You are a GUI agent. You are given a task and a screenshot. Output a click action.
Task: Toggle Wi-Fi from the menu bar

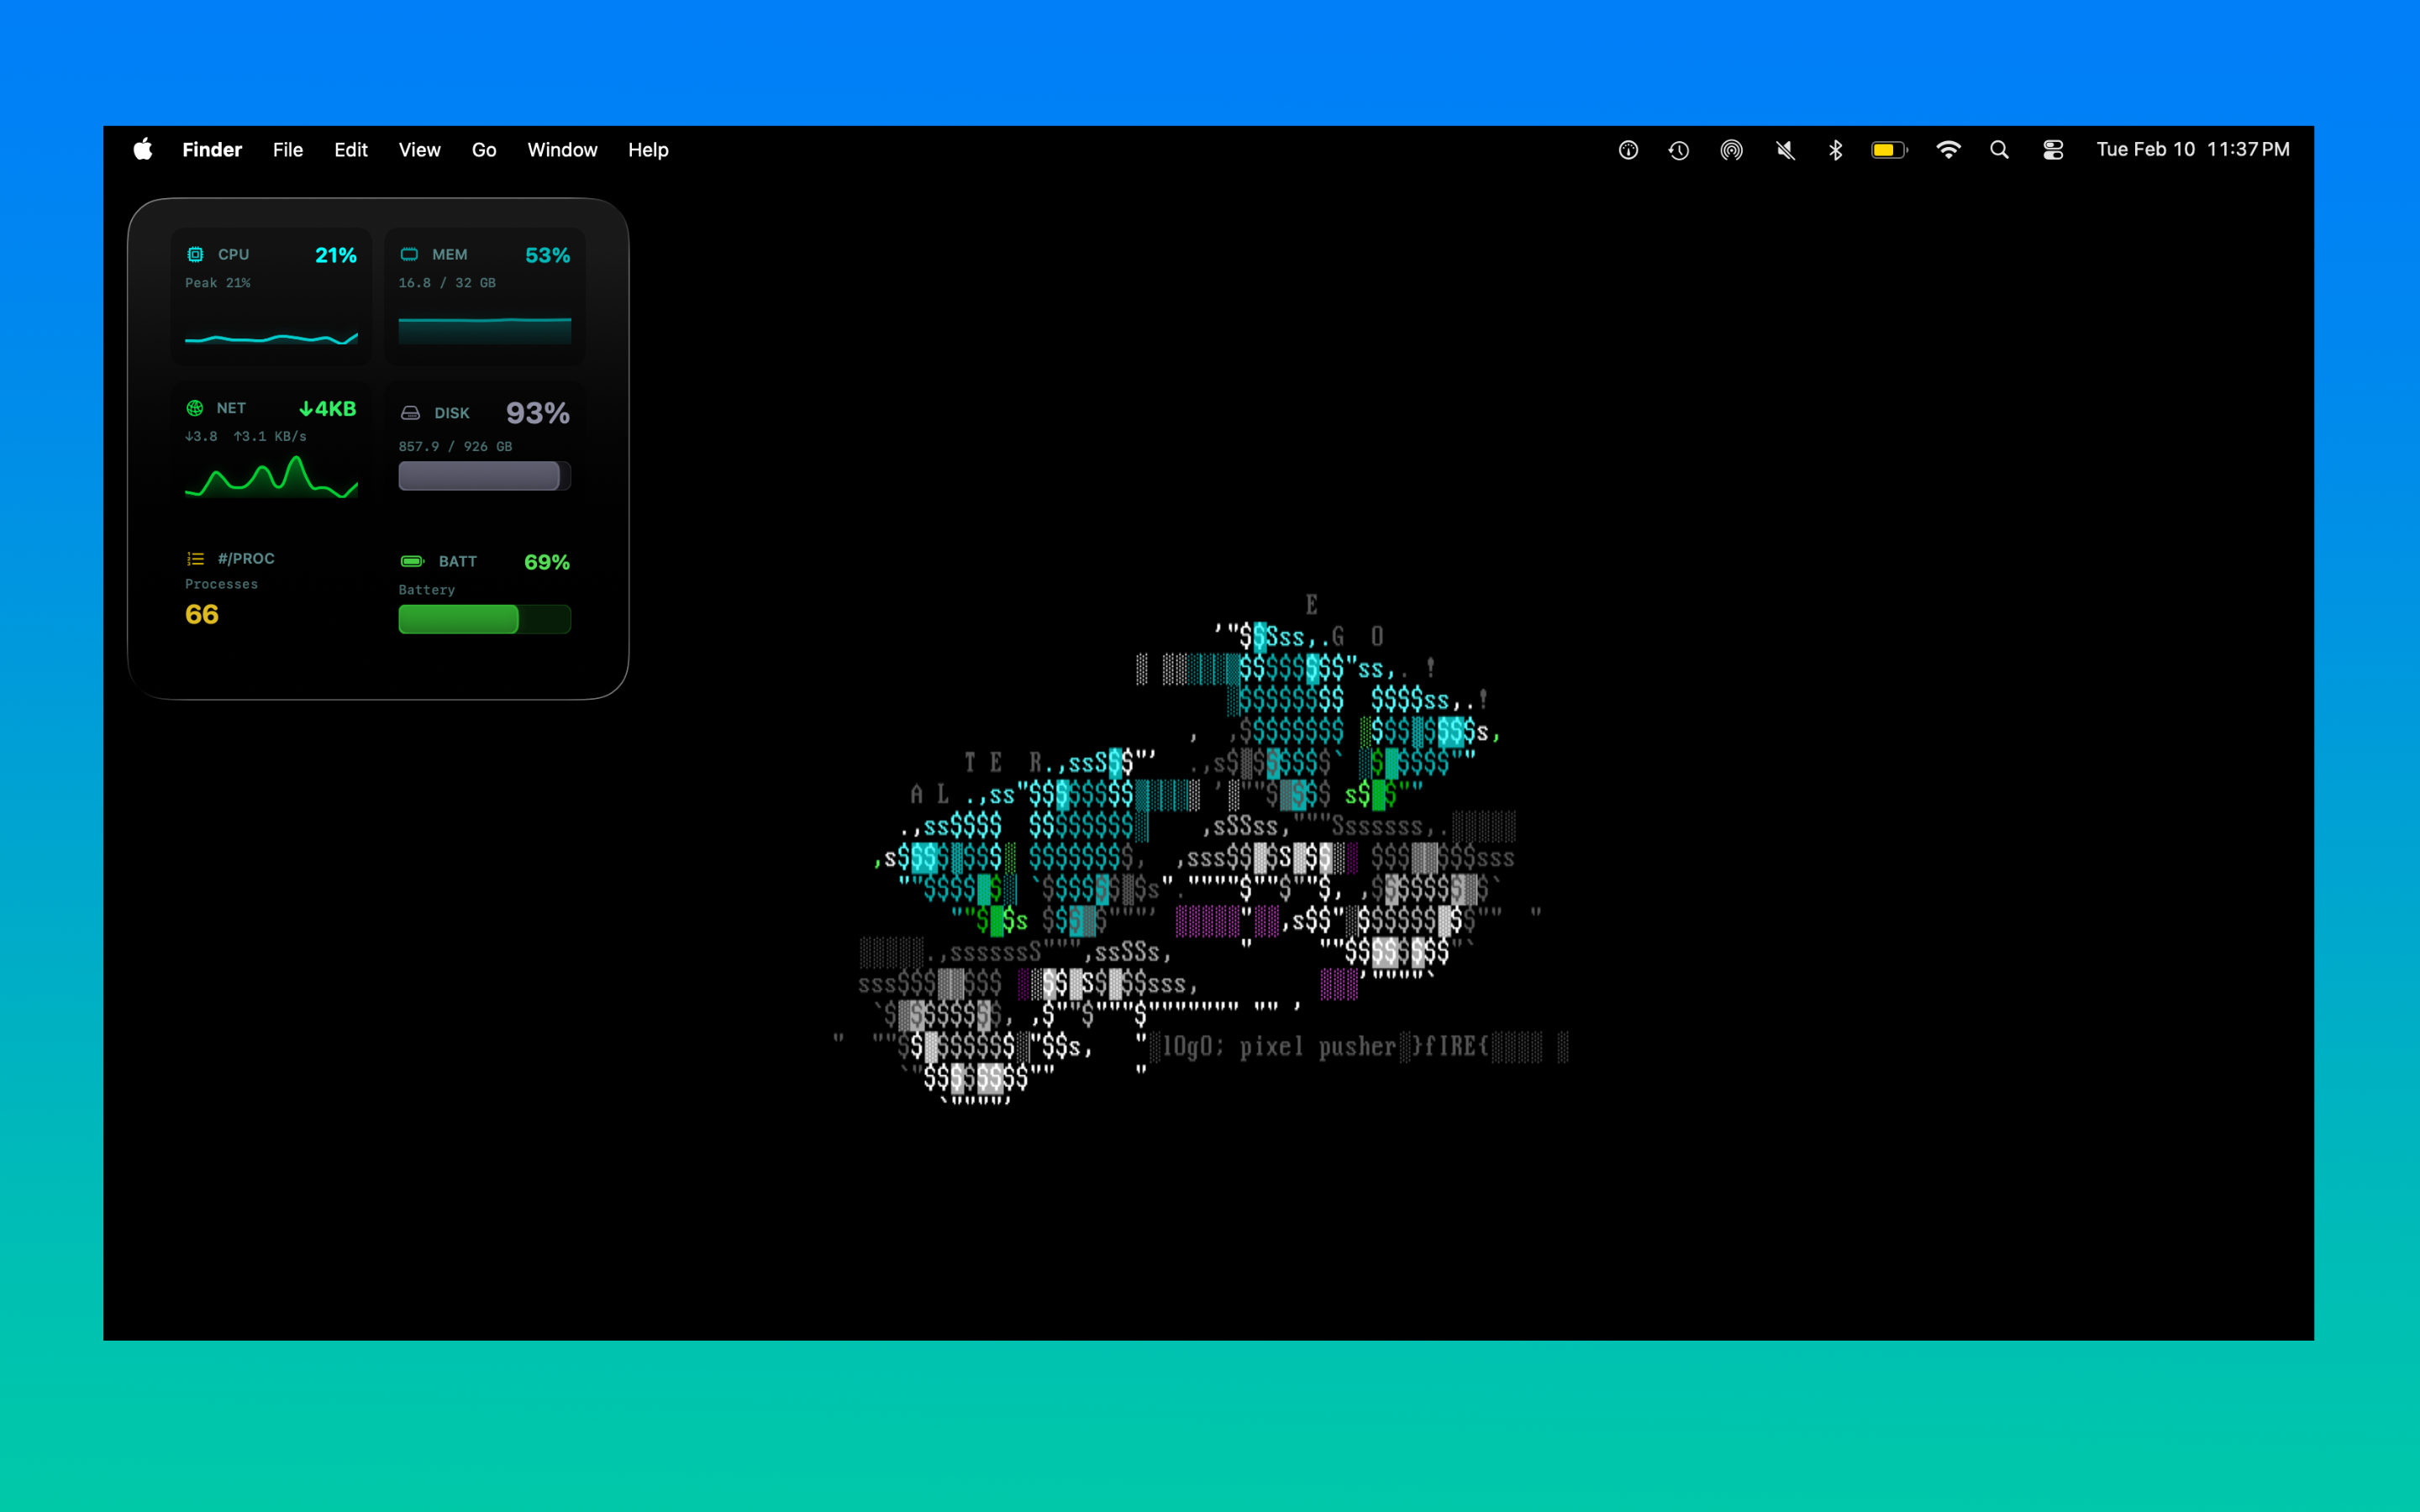click(x=1949, y=149)
